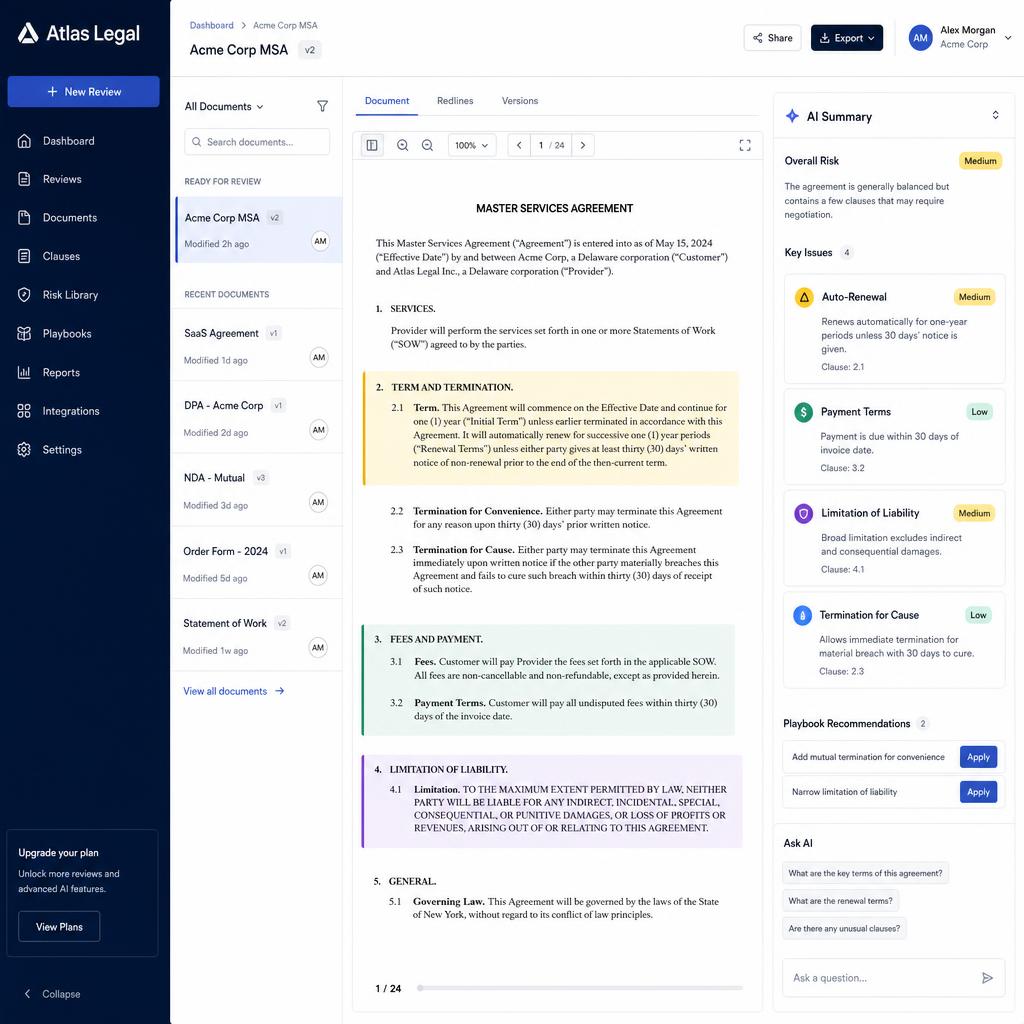Click the Acme Corp MSA breadcrumb

(x=285, y=25)
